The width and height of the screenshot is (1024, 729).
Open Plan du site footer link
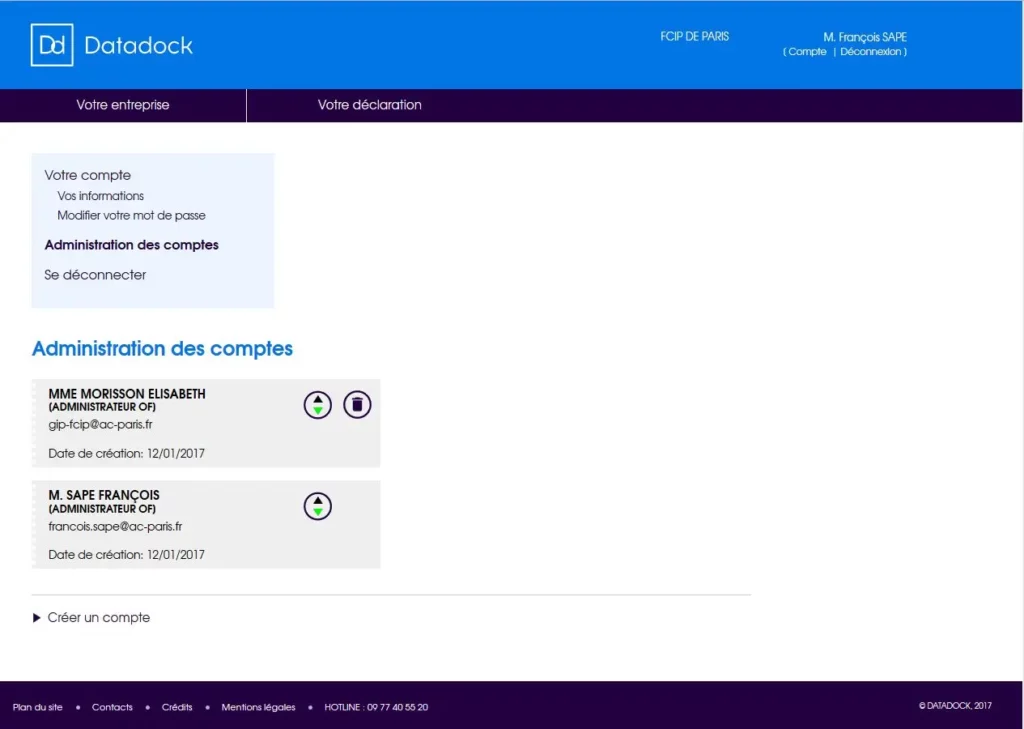point(38,707)
